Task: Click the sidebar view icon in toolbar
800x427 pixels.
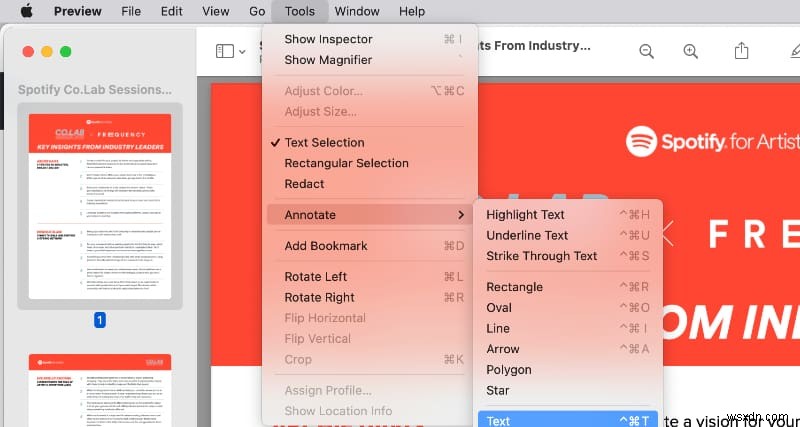Action: (x=224, y=51)
